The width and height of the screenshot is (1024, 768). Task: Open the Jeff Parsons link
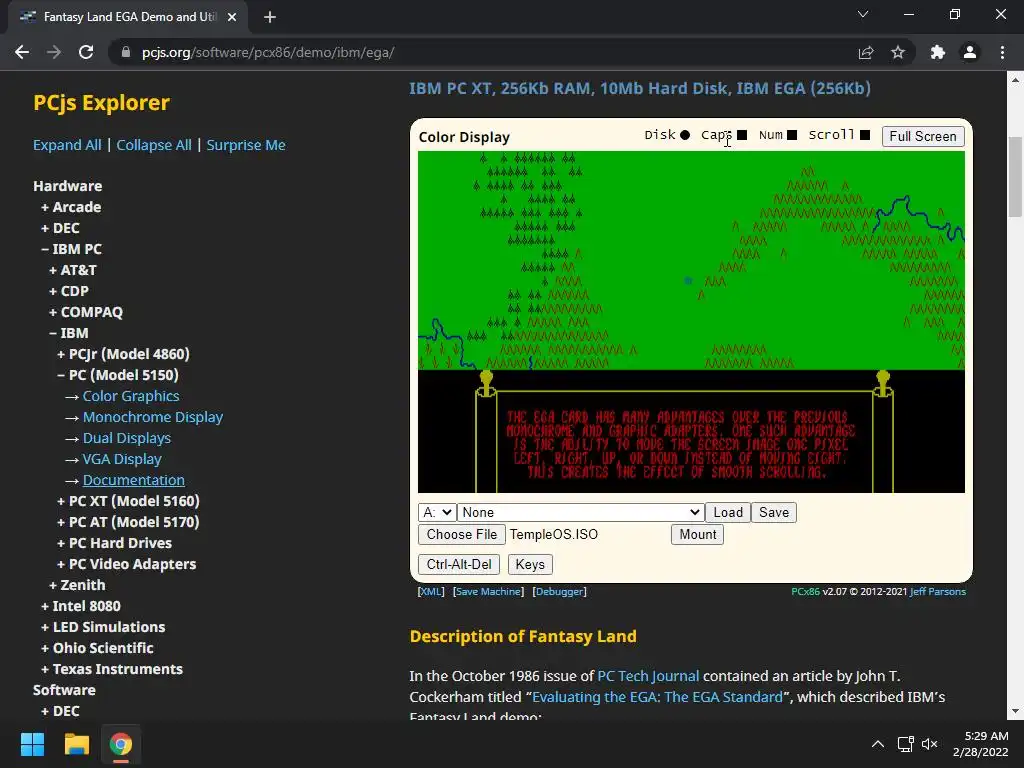point(937,592)
